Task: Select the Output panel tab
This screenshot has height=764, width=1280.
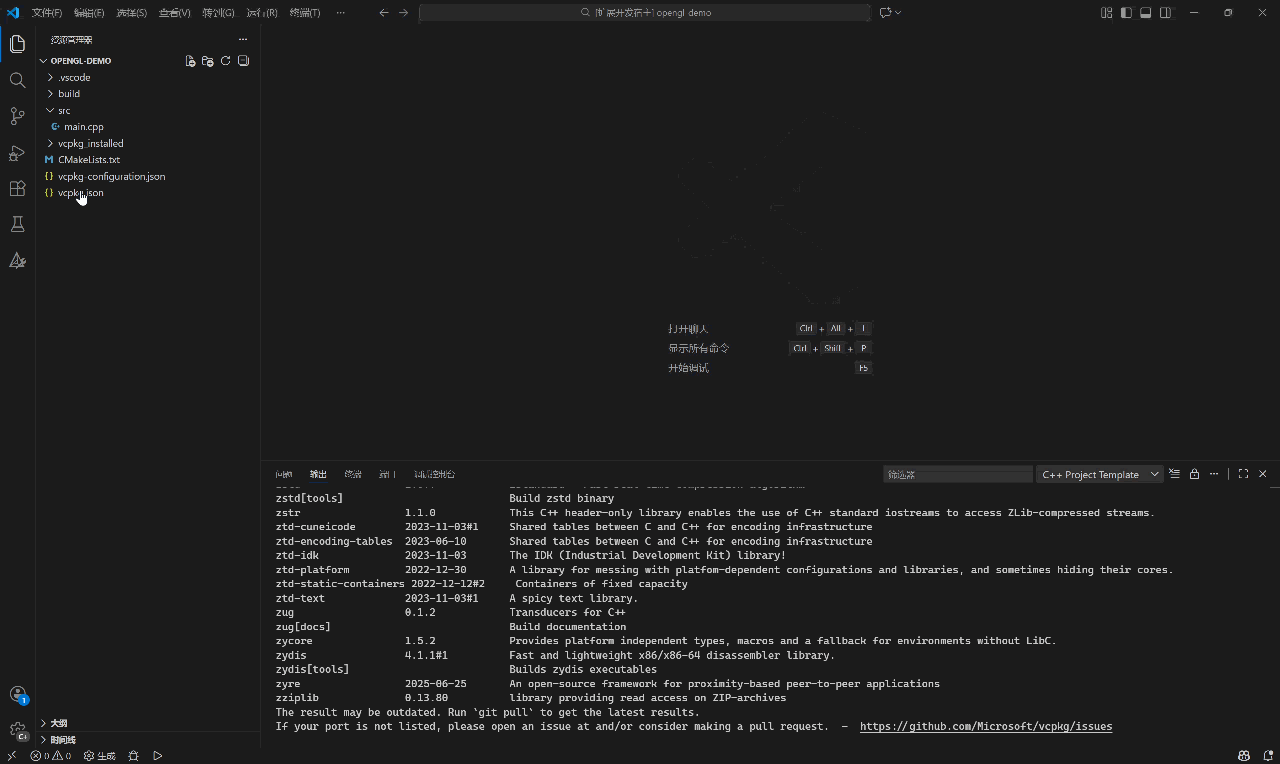Action: coord(318,474)
